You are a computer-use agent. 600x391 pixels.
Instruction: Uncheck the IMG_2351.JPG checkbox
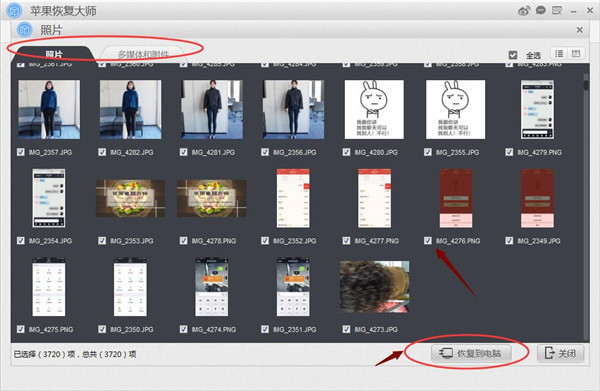[x=265, y=329]
